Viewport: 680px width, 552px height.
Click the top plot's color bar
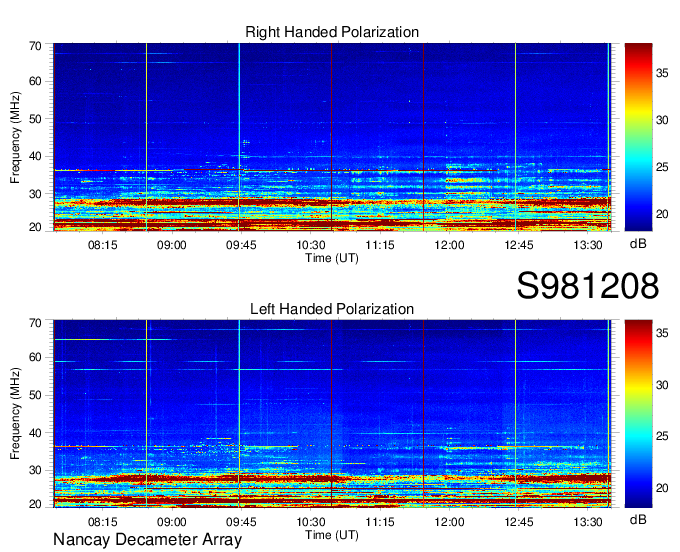pyautogui.click(x=638, y=137)
